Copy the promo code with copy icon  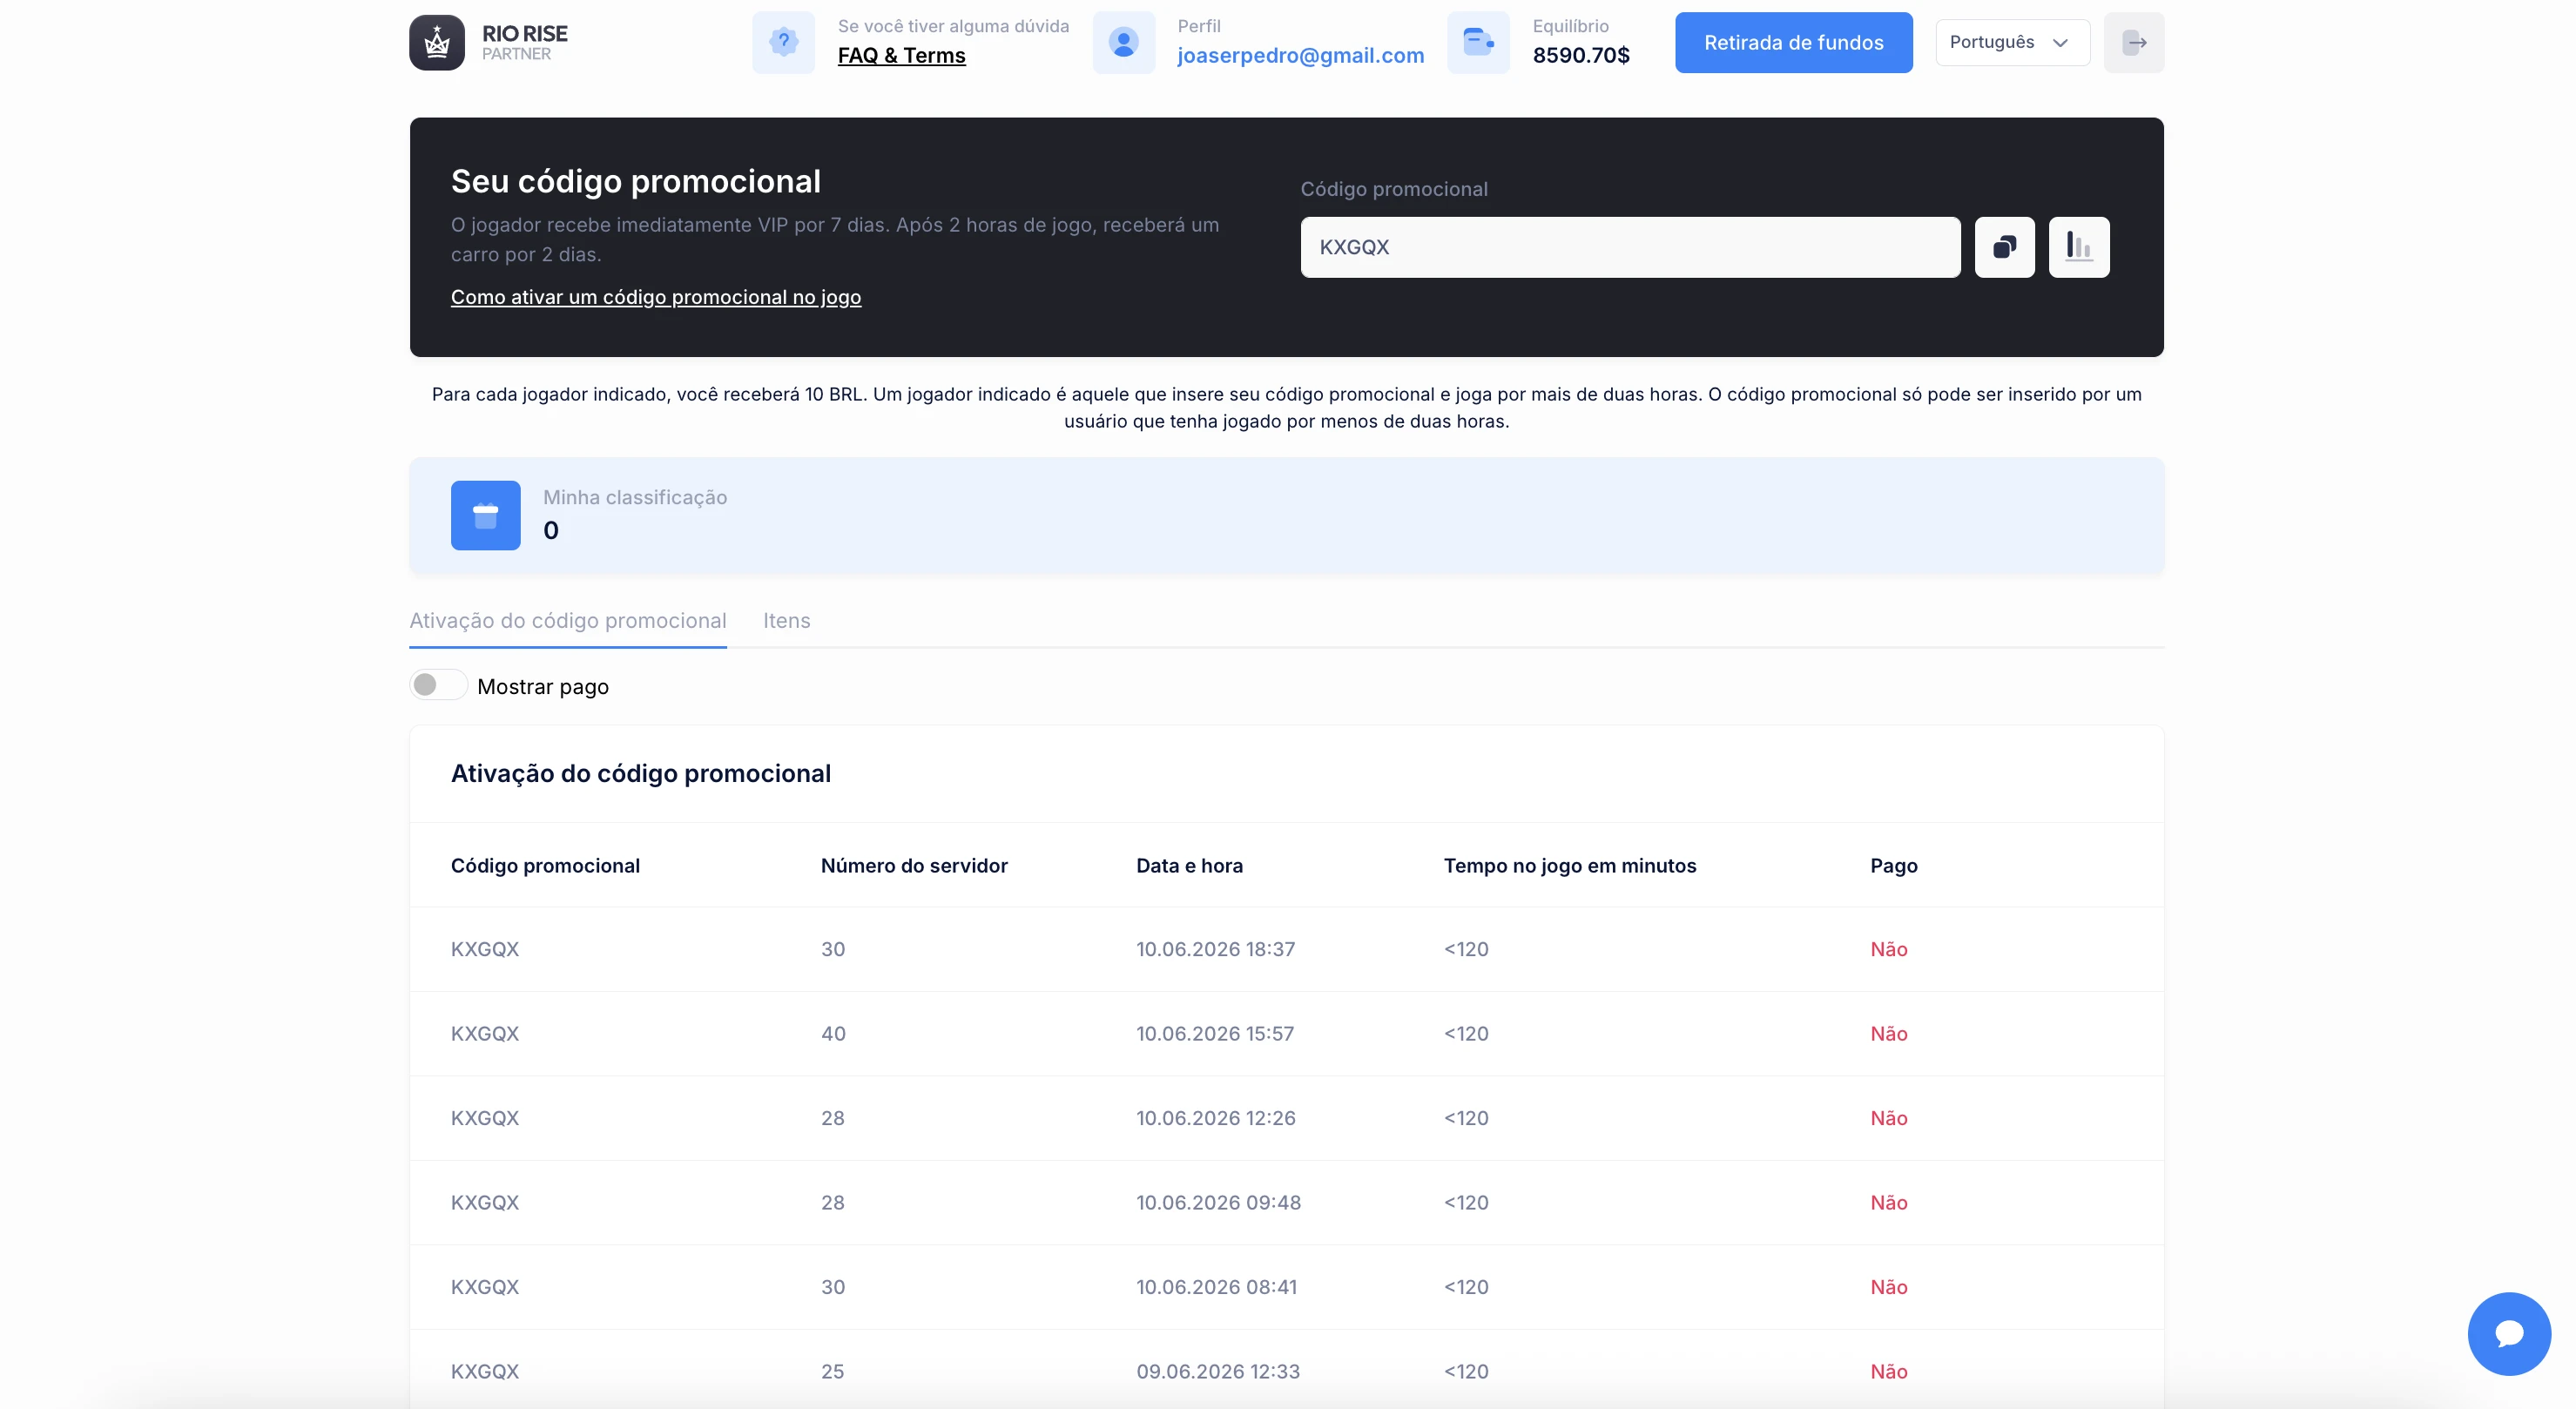point(2004,247)
